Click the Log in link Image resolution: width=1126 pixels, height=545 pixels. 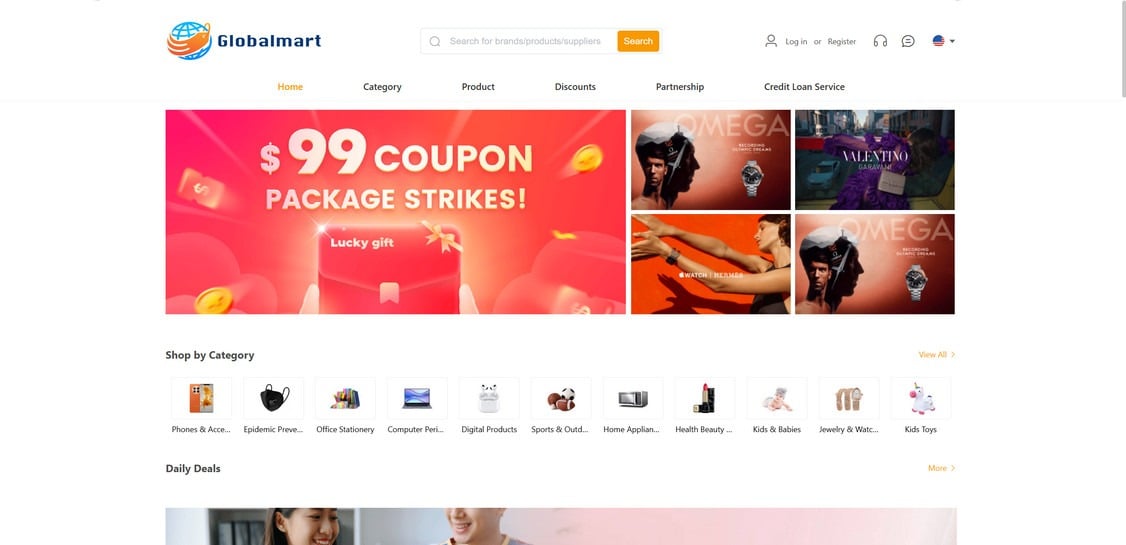pyautogui.click(x=796, y=42)
